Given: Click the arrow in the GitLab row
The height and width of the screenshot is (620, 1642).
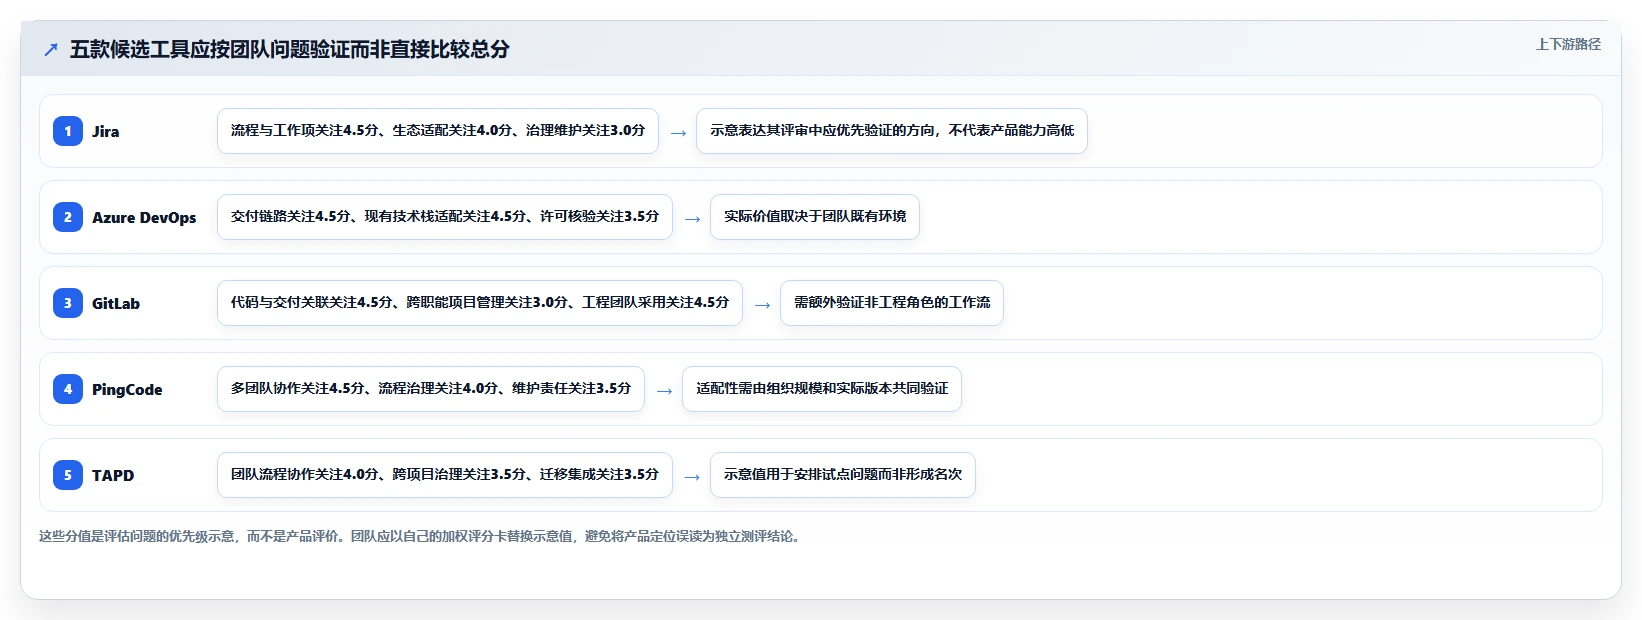Looking at the screenshot, I should pos(762,304).
